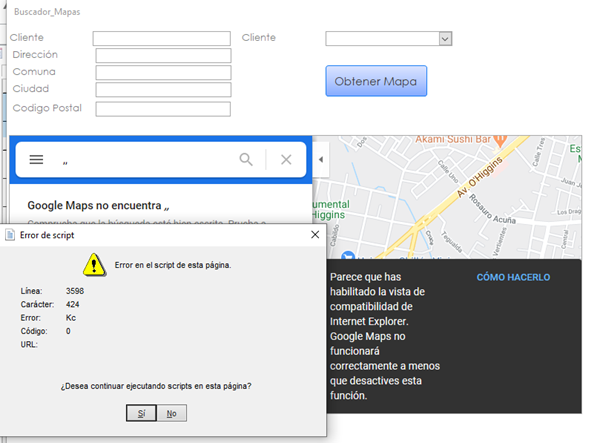Focus the first Cliente text field
Image resolution: width=600 pixels, height=443 pixels.
[x=161, y=39]
